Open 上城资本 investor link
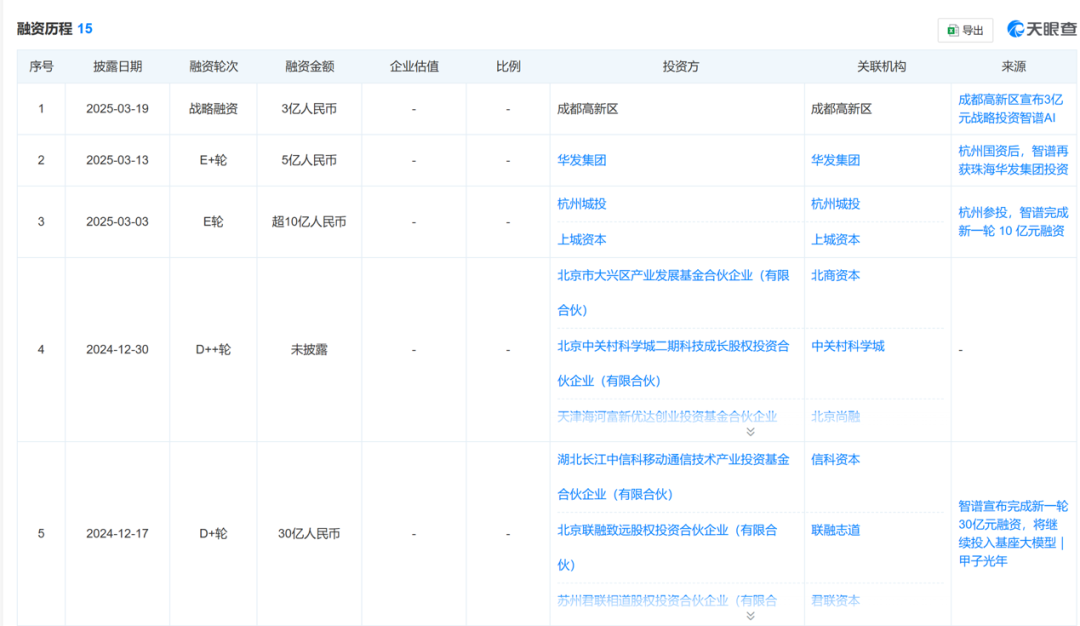This screenshot has height=626, width=1080. (x=582, y=240)
